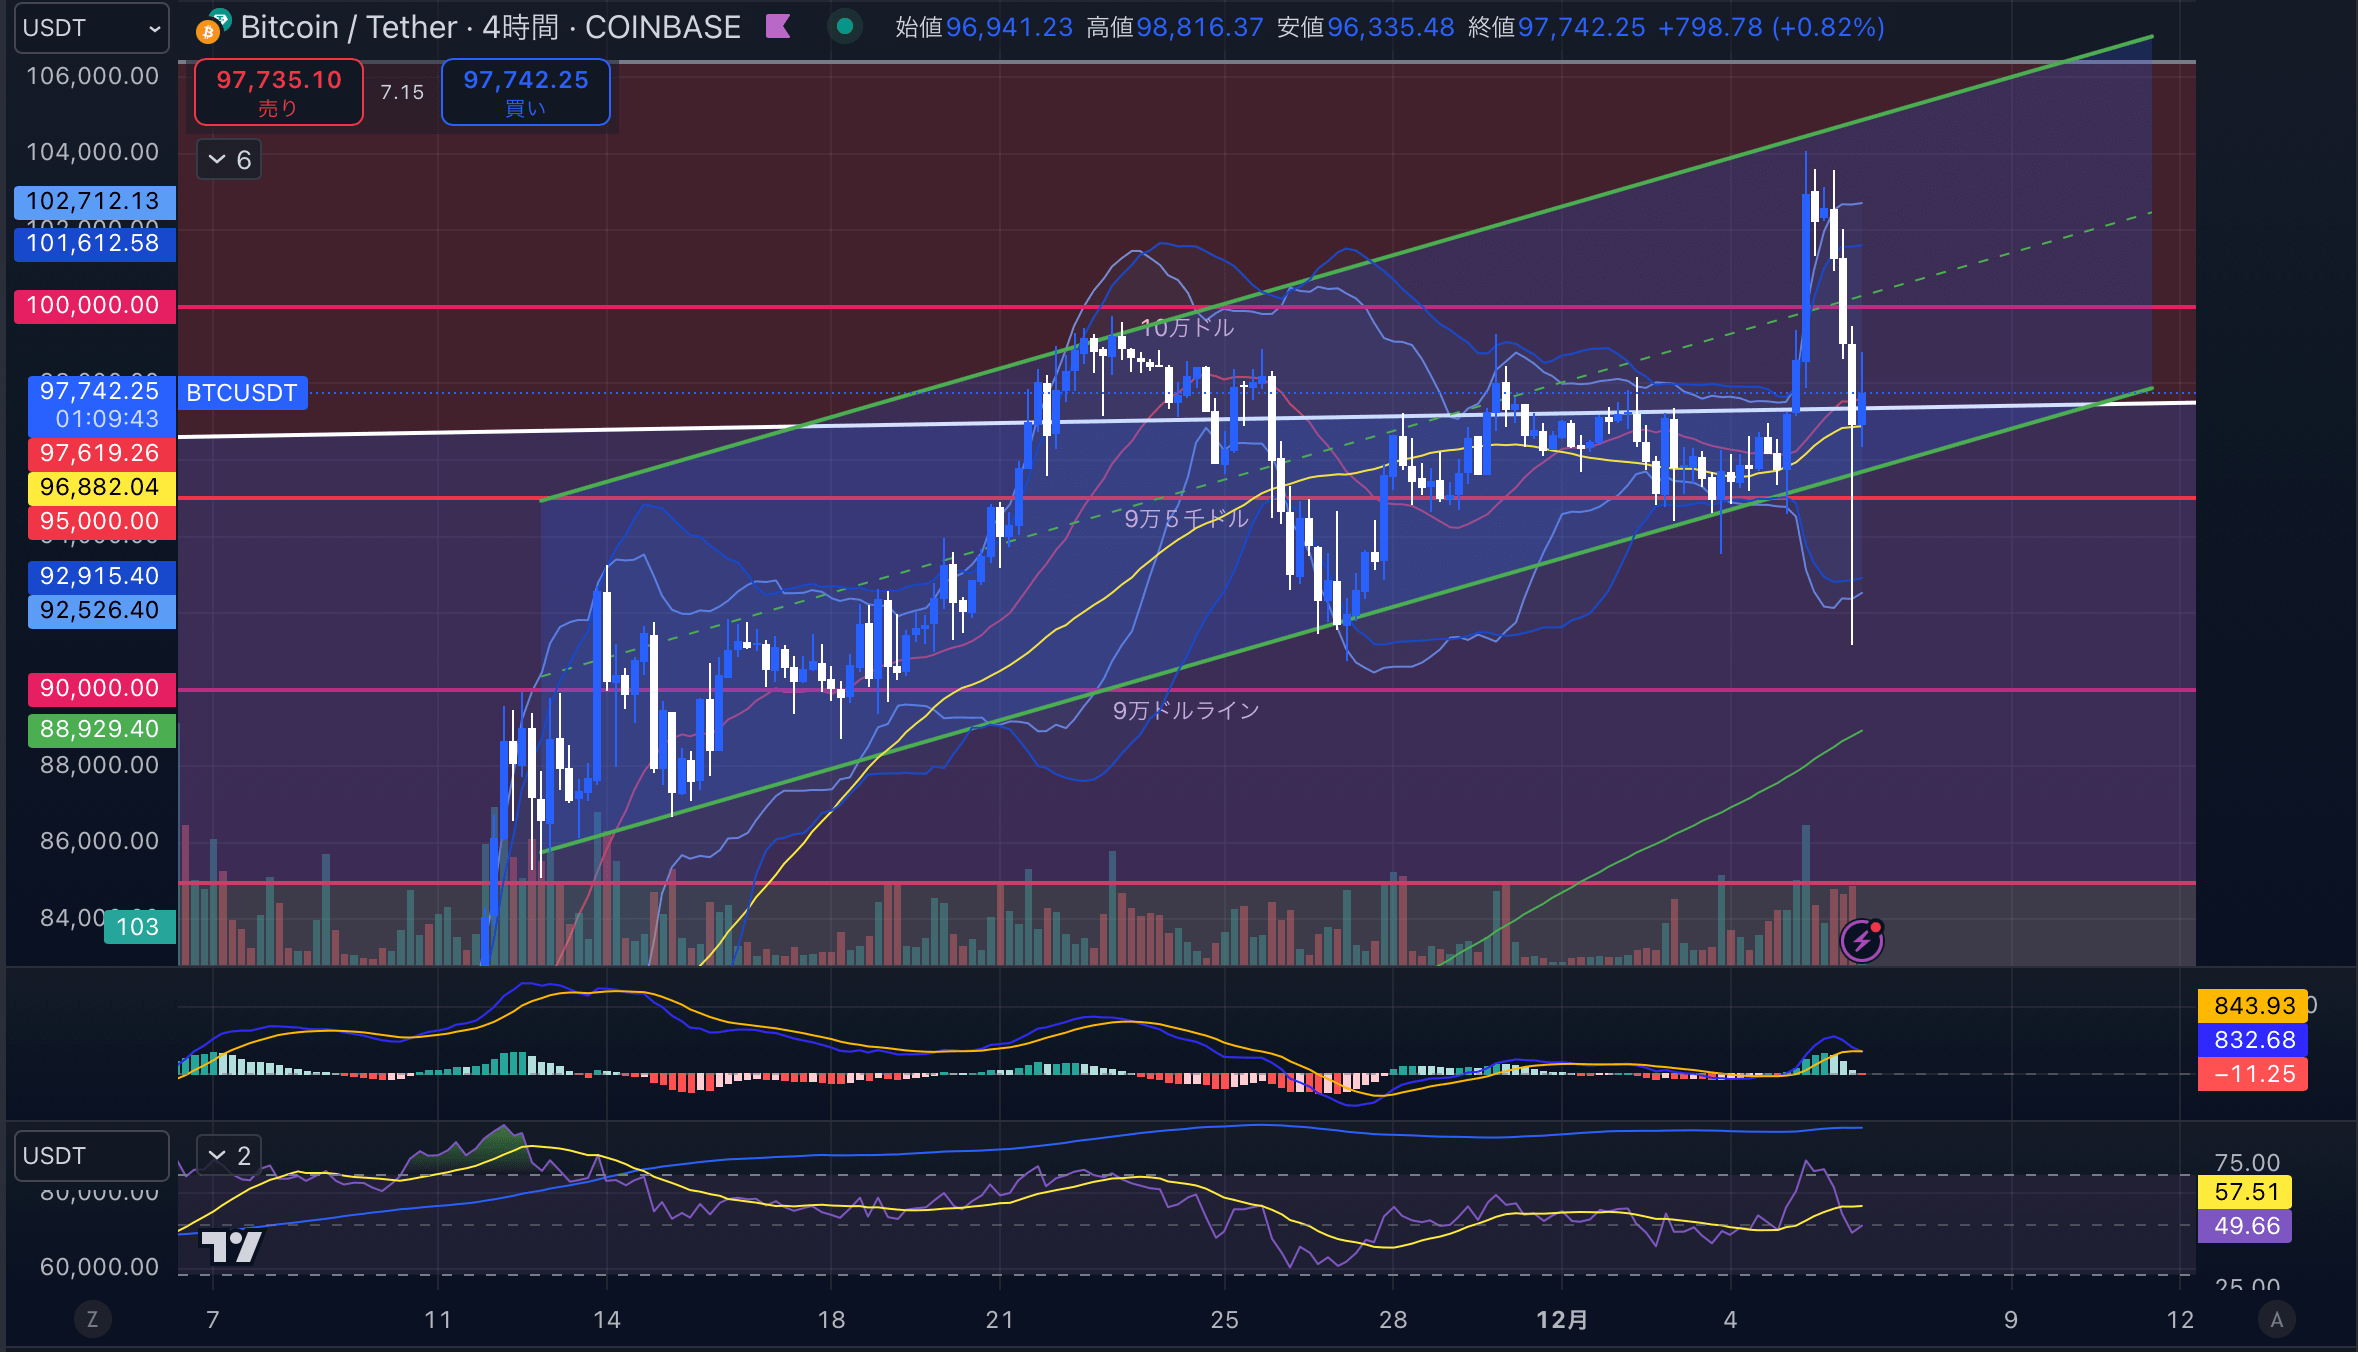Click the 106,000.00 price axis label
The width and height of the screenshot is (2358, 1352).
(92, 76)
